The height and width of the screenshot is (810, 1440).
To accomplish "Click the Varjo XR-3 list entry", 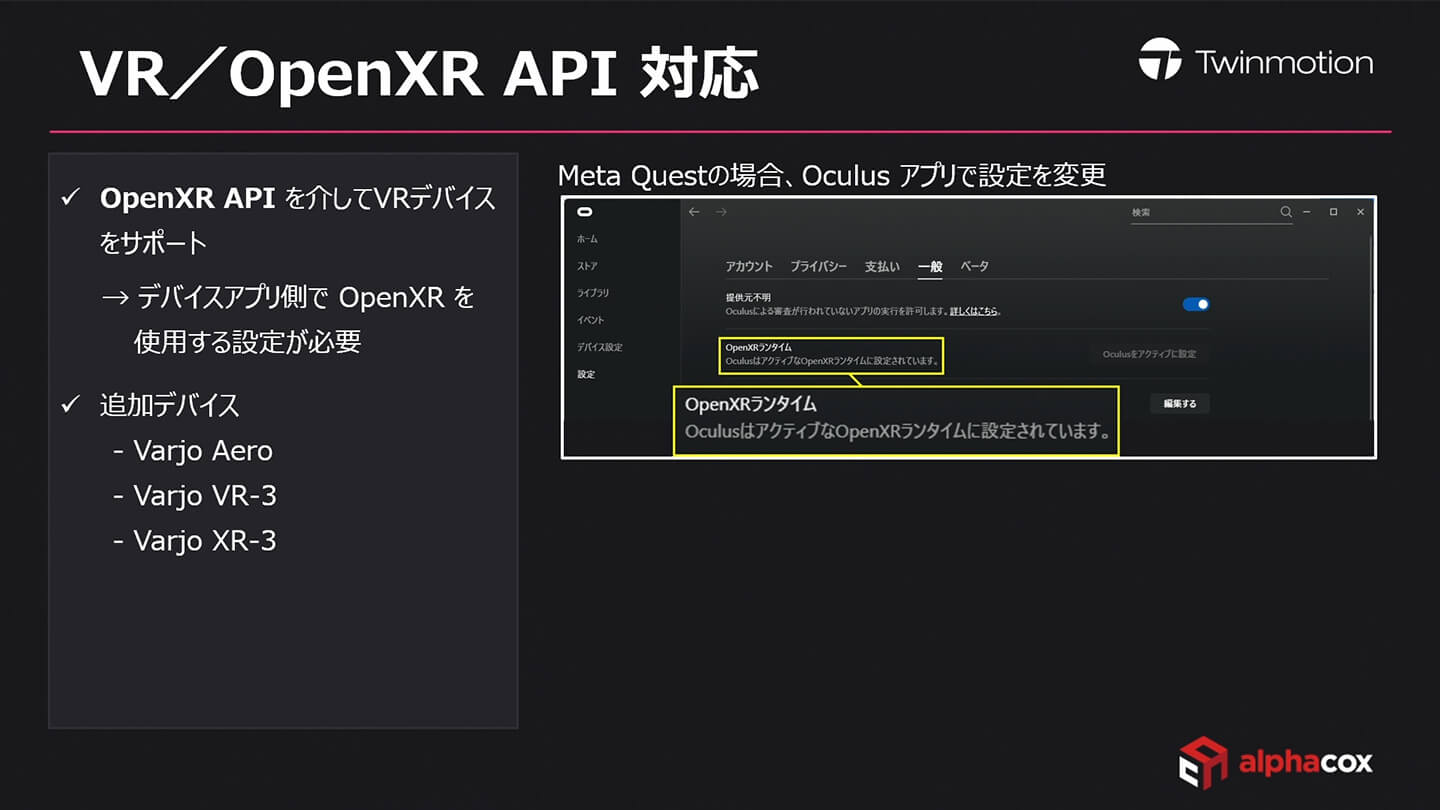I will coord(205,541).
